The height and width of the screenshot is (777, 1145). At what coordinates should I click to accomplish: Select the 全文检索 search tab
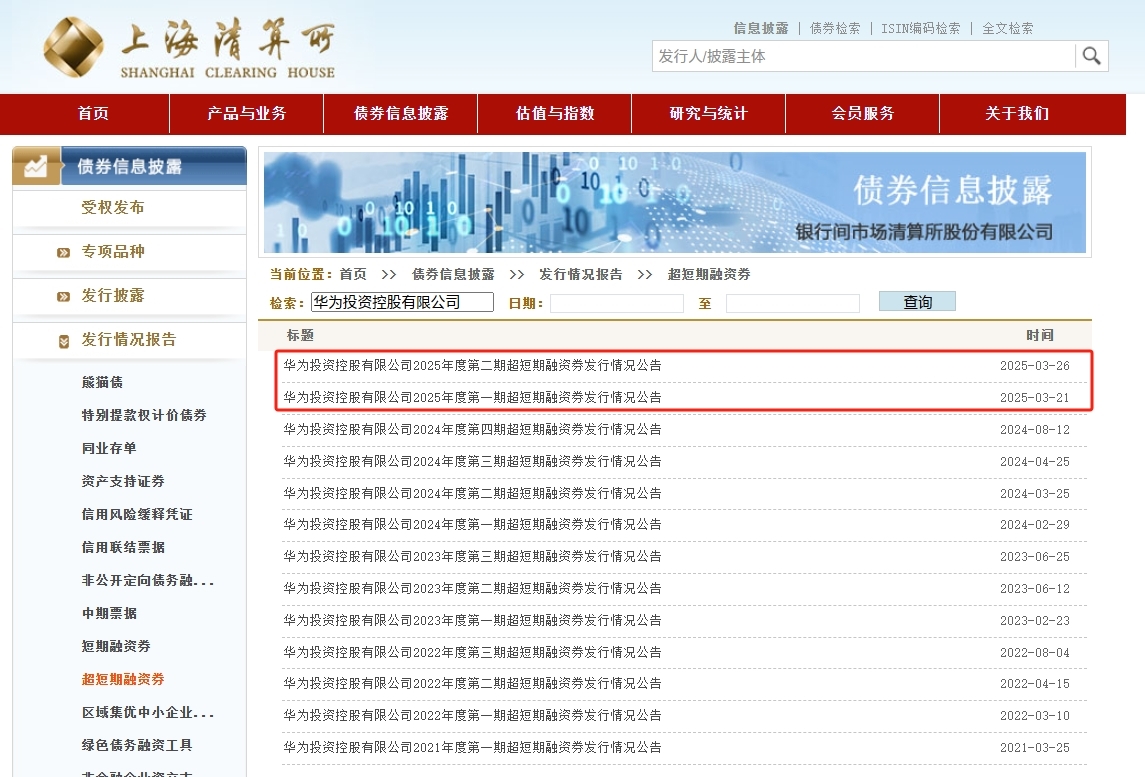1007,28
